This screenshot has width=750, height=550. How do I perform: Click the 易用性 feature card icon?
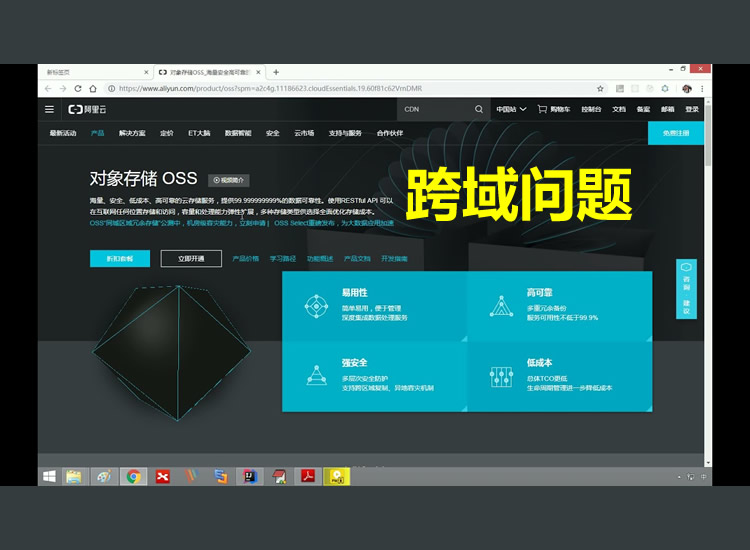(316, 306)
